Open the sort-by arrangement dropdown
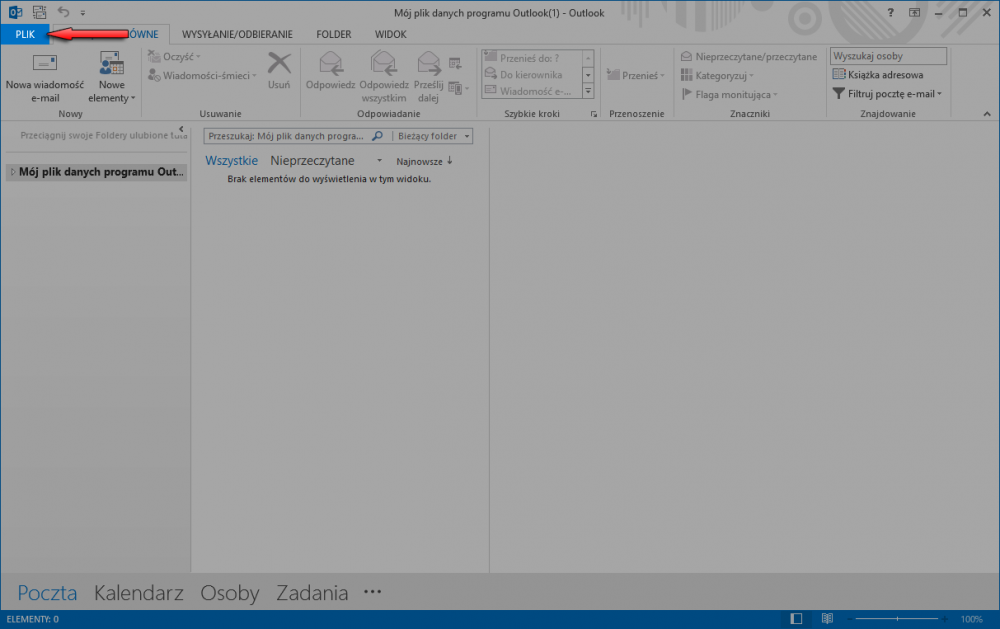Viewport: 1000px width, 629px height. [379, 161]
